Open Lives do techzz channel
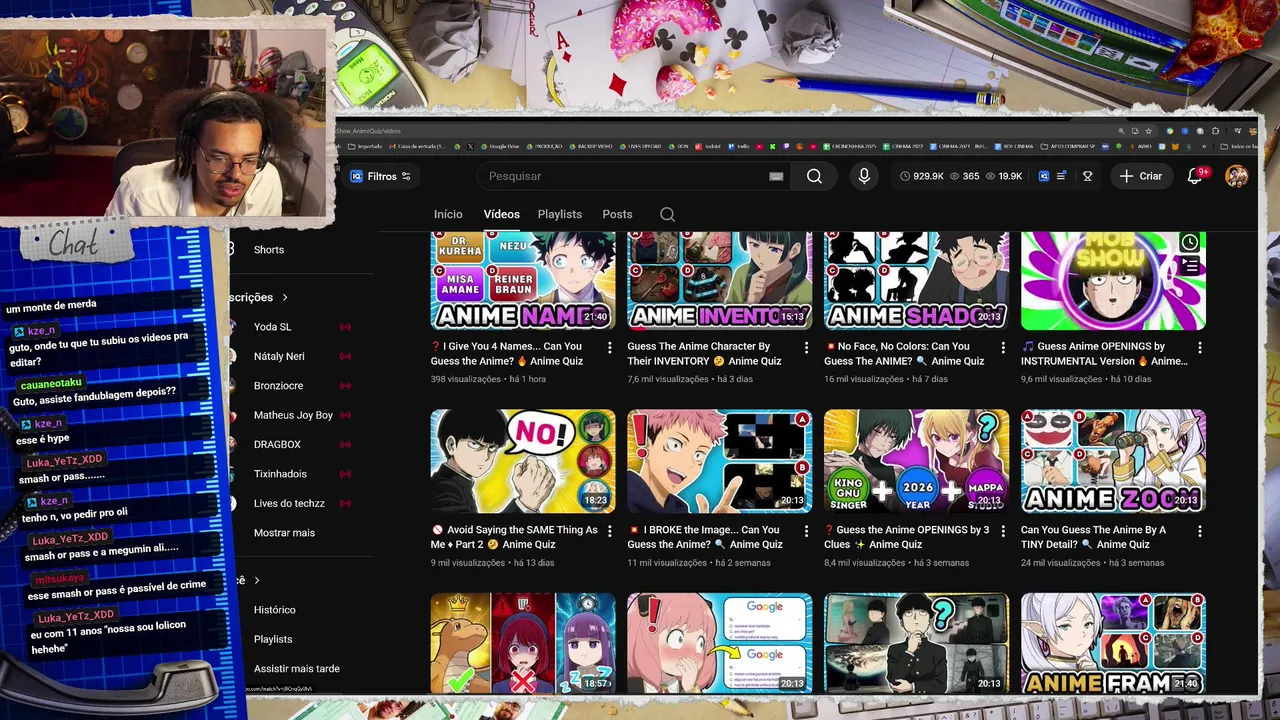The width and height of the screenshot is (1280, 720). [x=290, y=503]
